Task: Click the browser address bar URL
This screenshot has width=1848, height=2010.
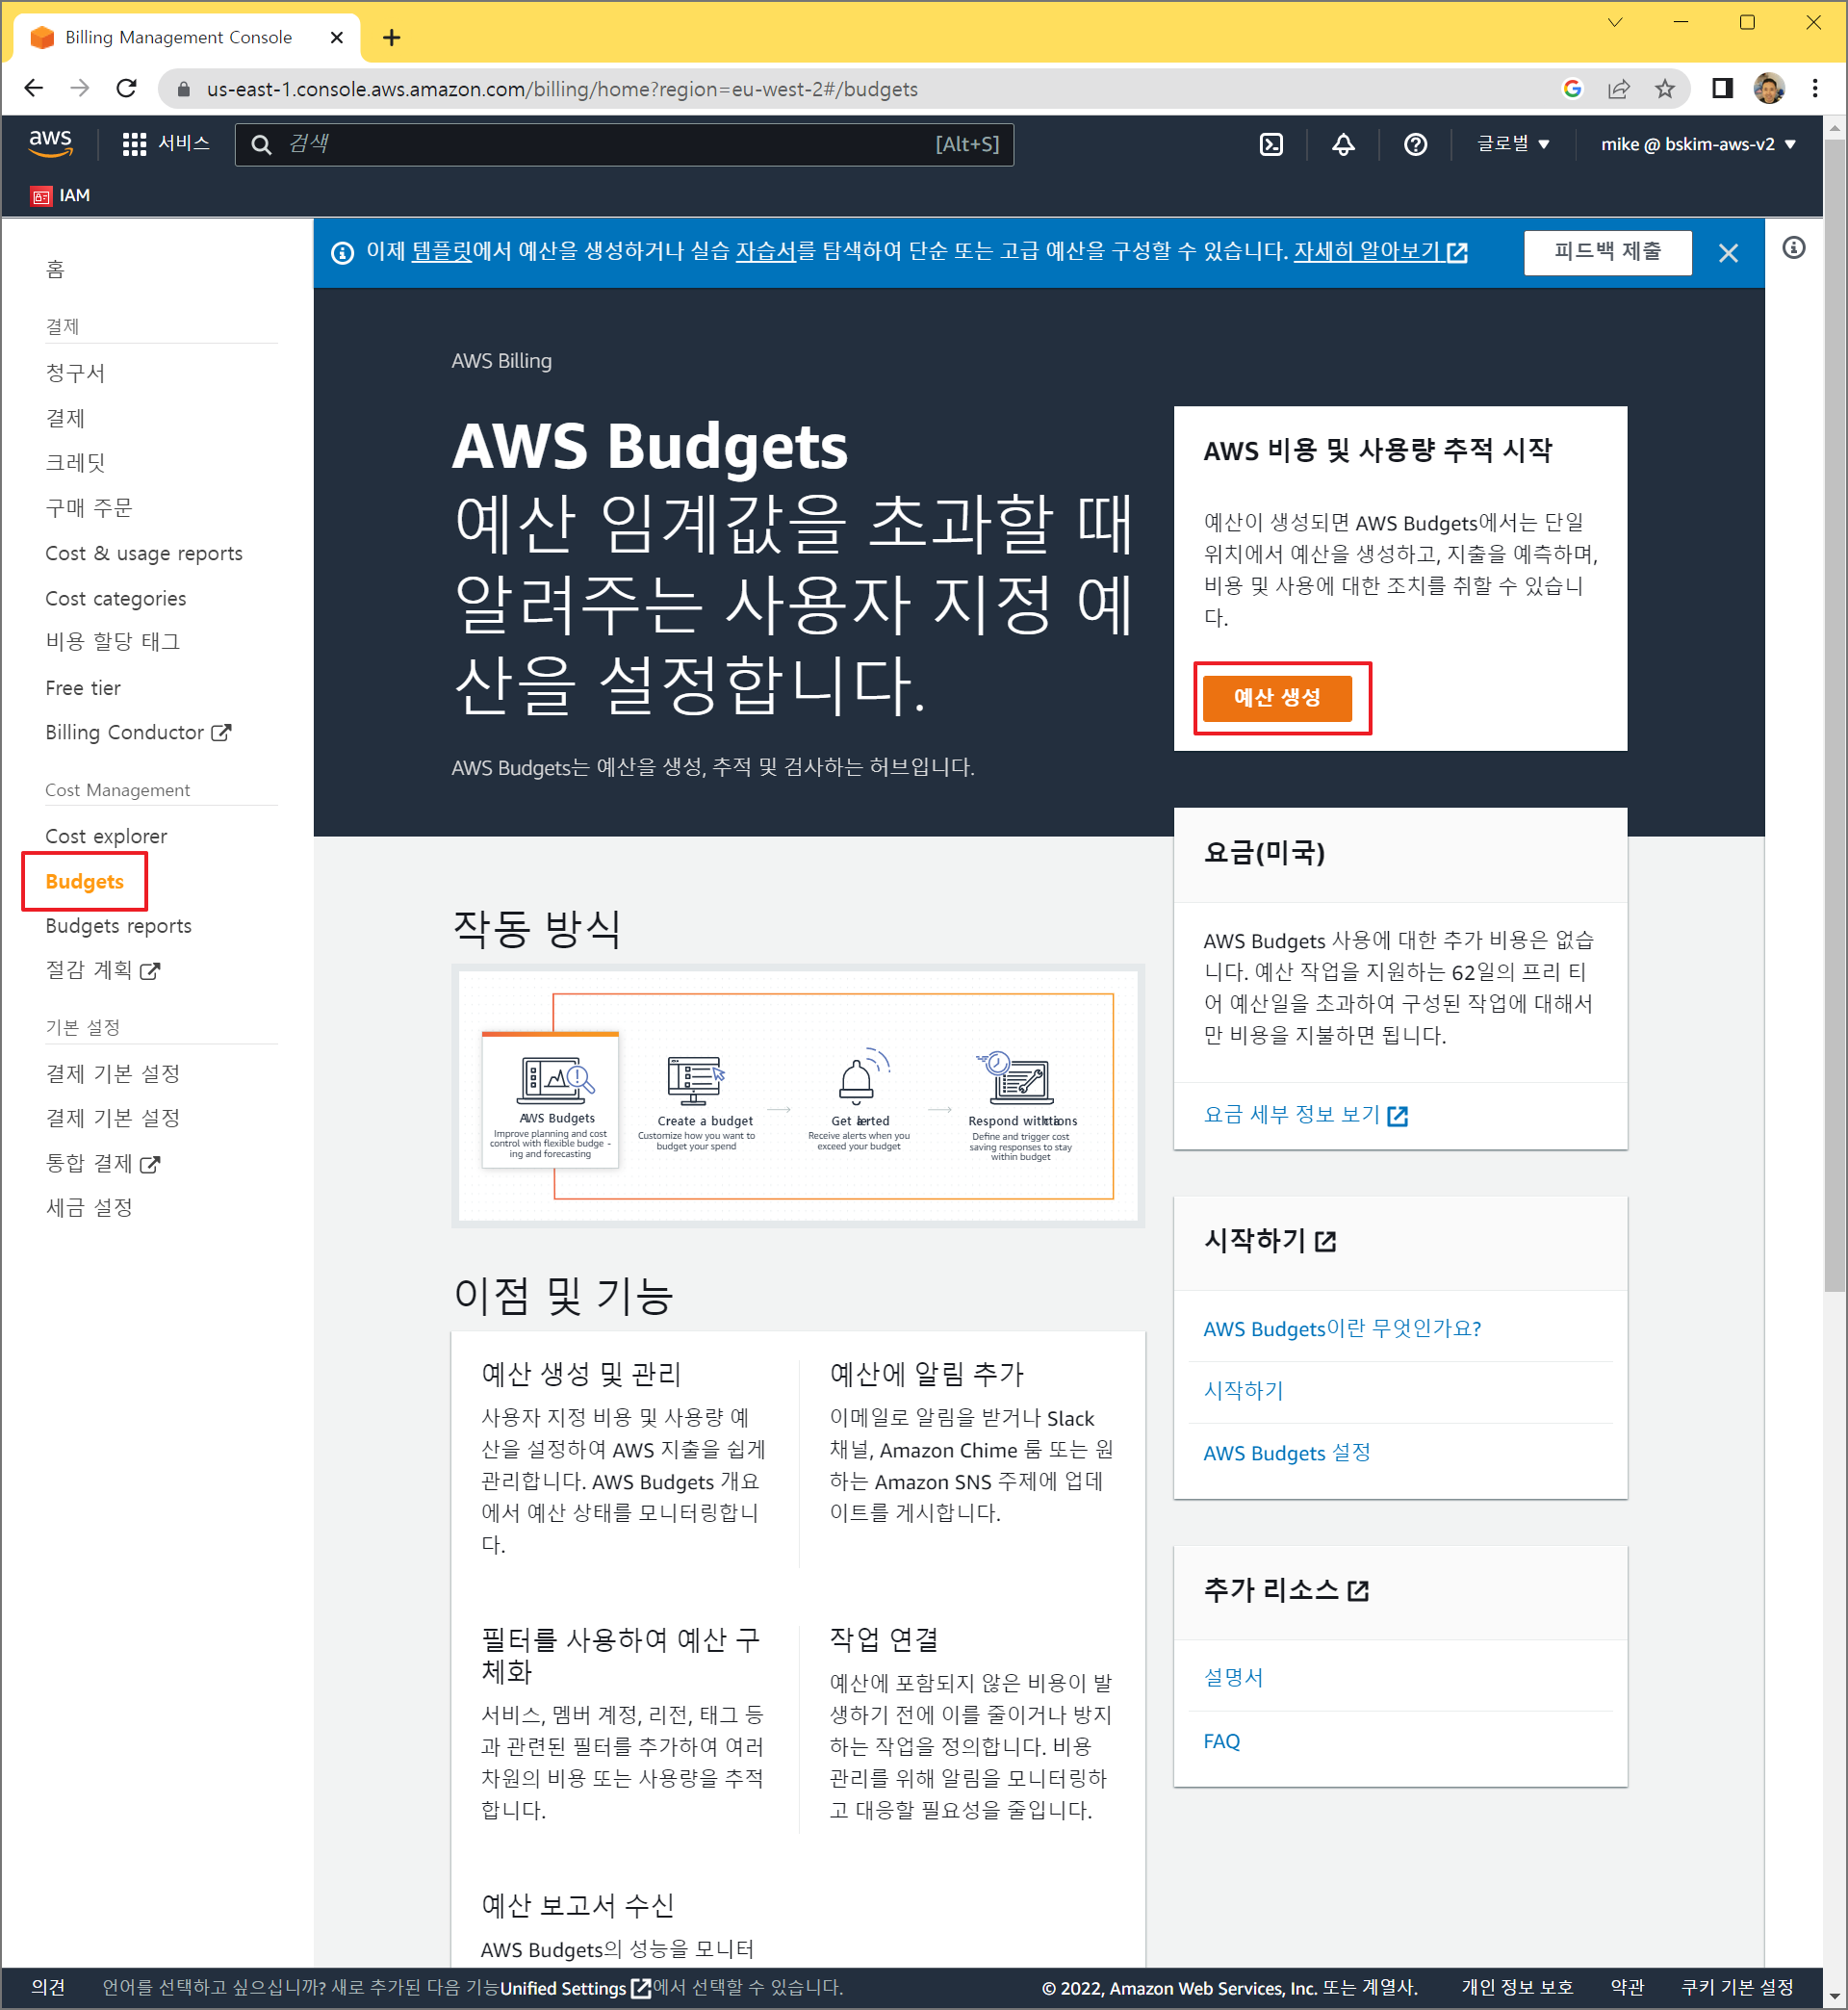Action: [562, 89]
